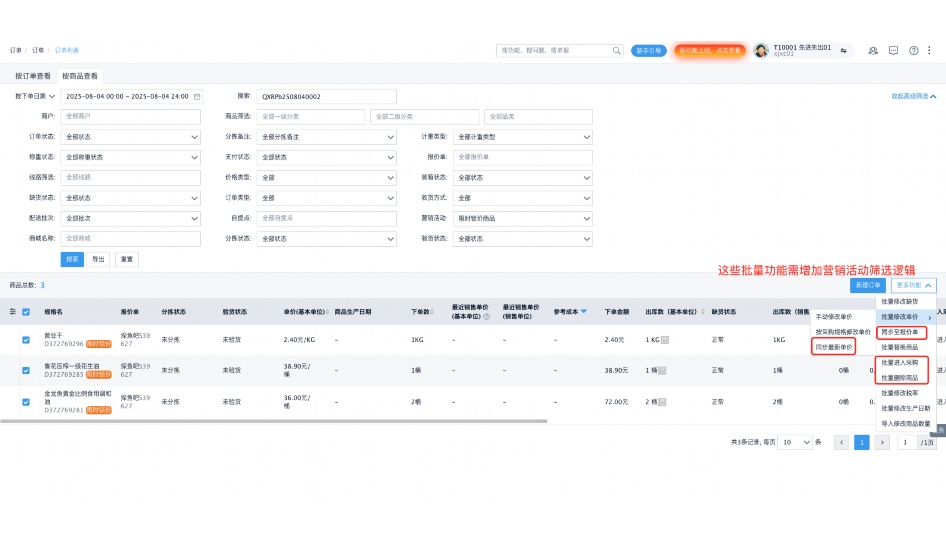
Task: Click the column settings icon in table header
Action: tap(13, 311)
